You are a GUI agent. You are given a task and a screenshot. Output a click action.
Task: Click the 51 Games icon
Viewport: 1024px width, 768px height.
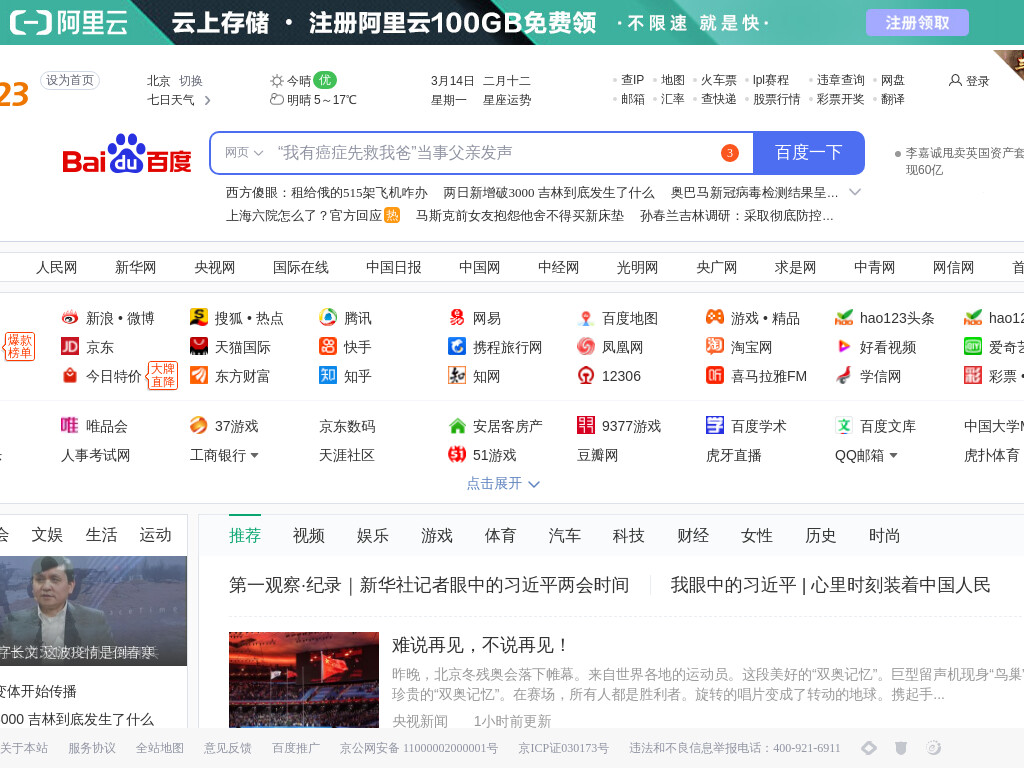pos(456,454)
